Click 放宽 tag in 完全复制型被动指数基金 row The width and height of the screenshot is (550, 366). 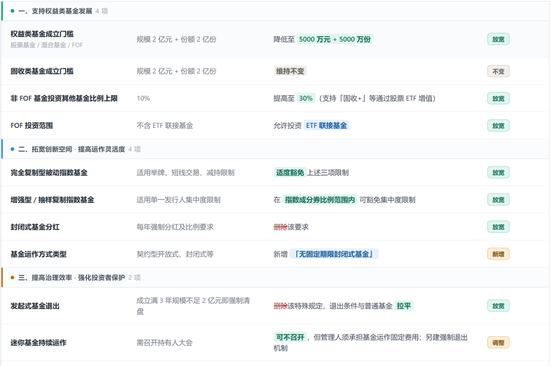coord(498,173)
